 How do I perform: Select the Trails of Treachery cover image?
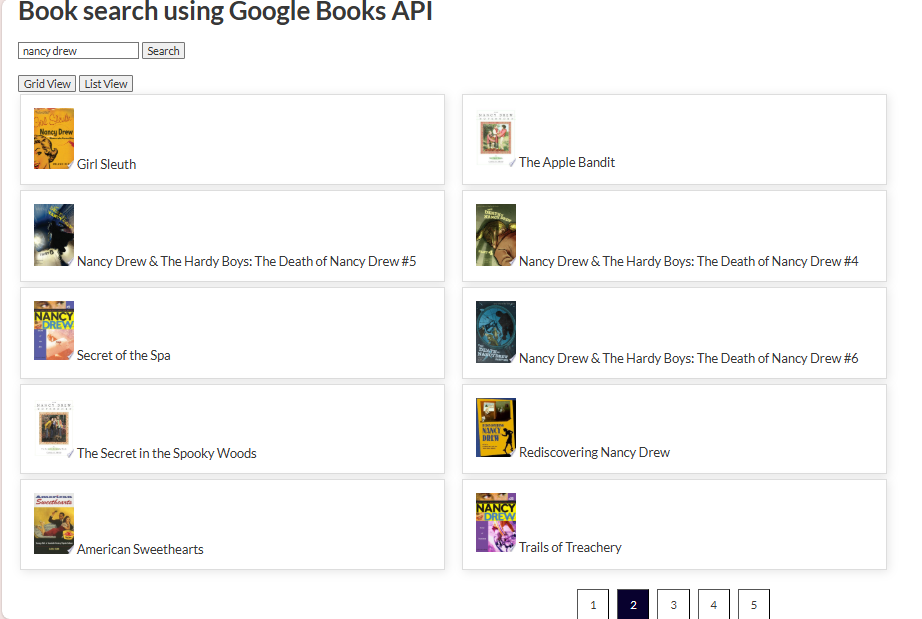point(495,521)
